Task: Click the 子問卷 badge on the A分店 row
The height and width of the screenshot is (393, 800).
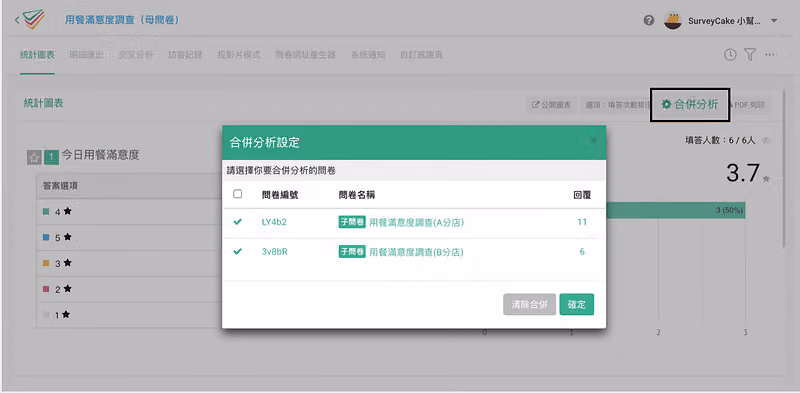Action: [352, 222]
